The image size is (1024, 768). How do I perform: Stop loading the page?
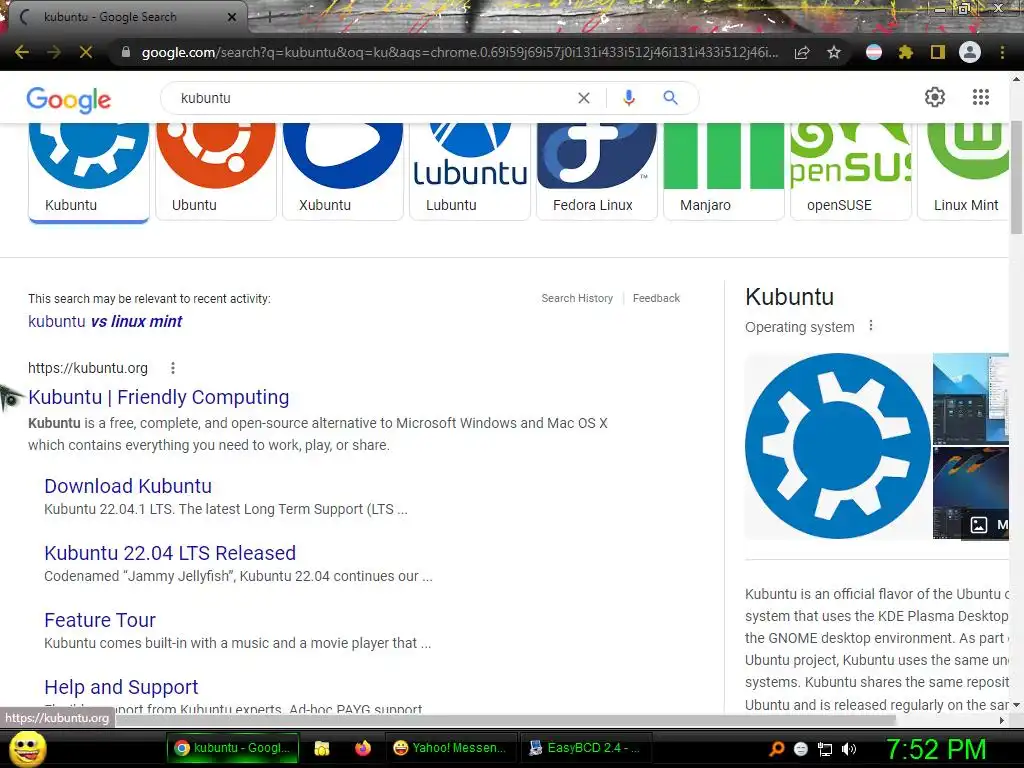click(x=86, y=52)
